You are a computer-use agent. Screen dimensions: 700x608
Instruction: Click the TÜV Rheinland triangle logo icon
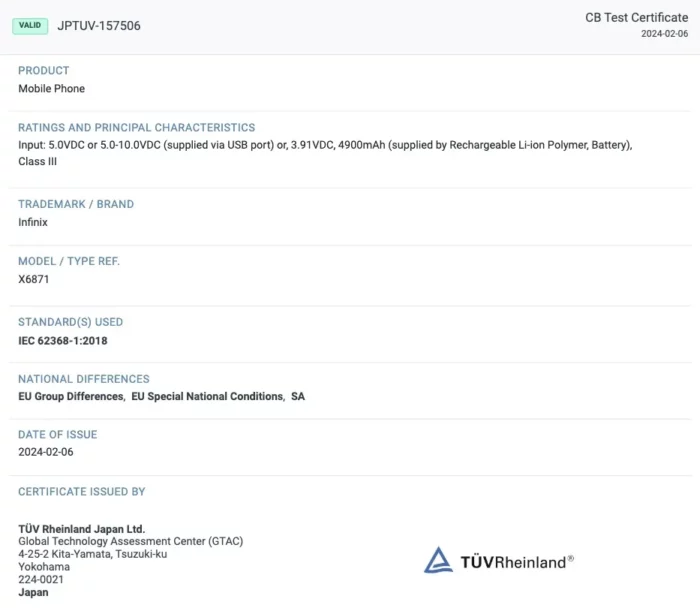click(x=438, y=560)
